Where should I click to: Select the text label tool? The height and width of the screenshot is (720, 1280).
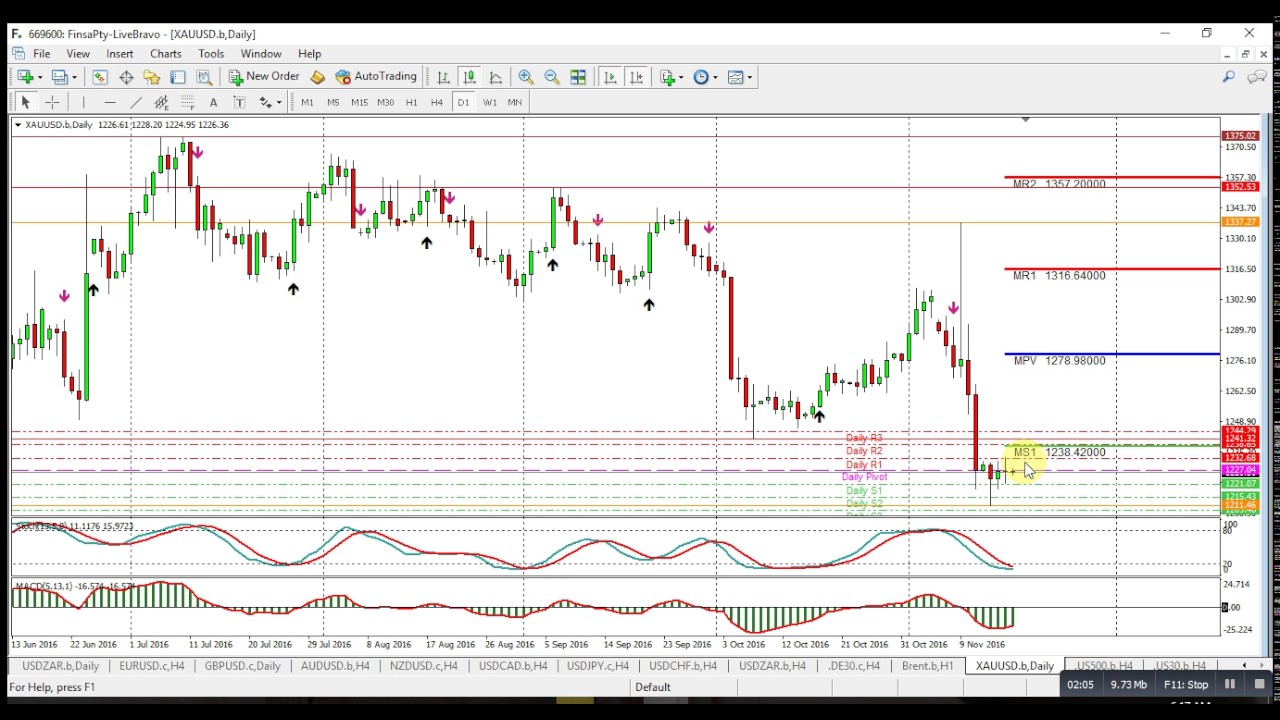(x=239, y=102)
